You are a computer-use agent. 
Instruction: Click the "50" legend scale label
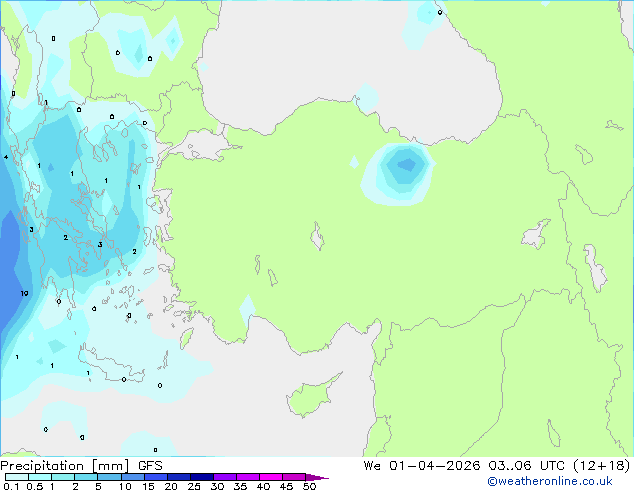pyautogui.click(x=309, y=486)
